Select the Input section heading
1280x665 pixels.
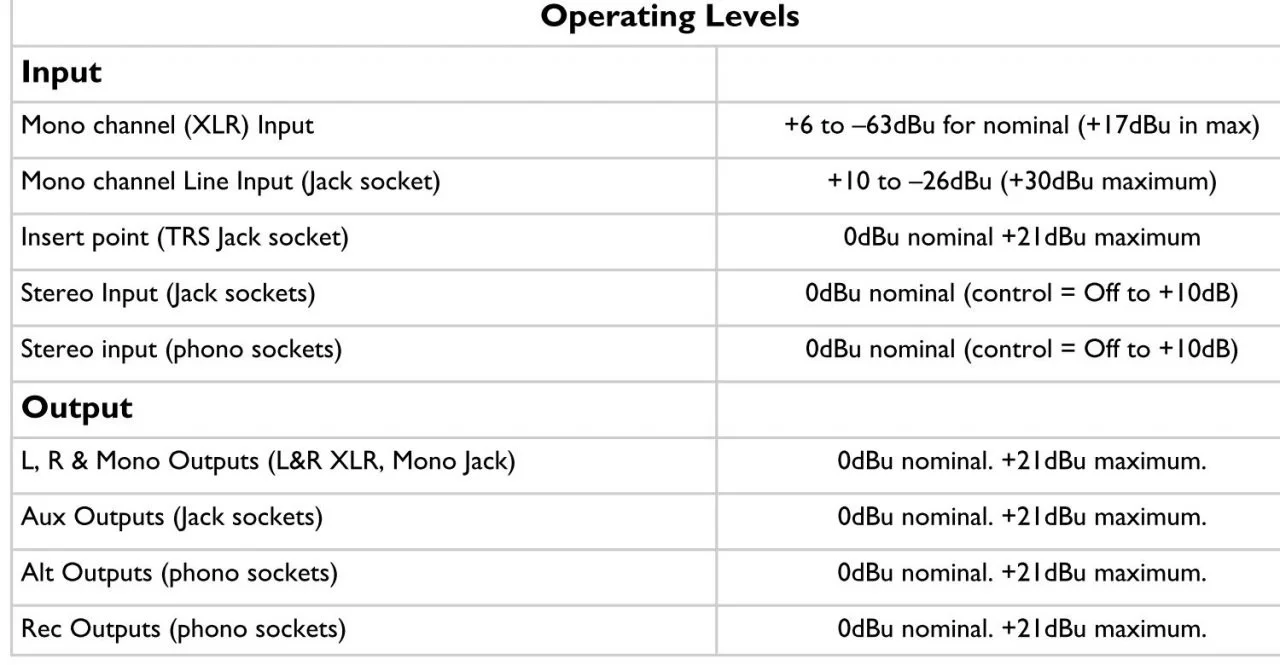[61, 73]
